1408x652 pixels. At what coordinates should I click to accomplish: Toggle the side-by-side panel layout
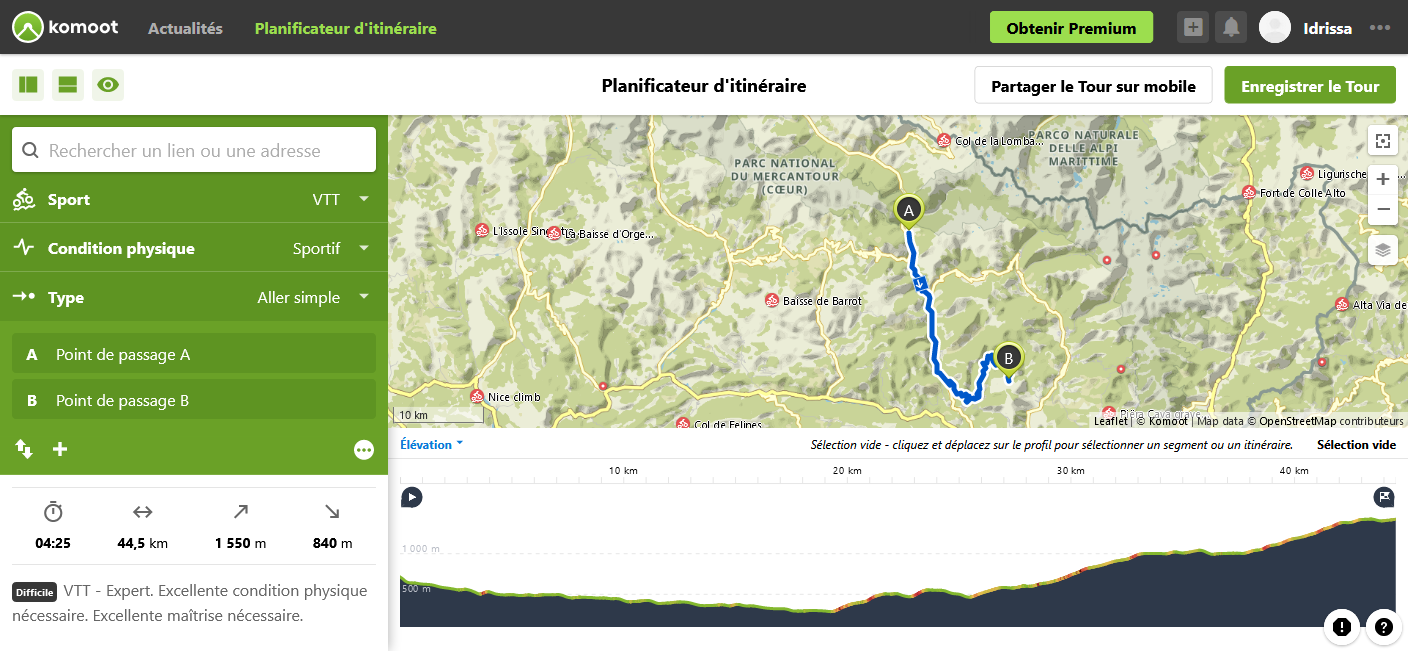coord(28,85)
